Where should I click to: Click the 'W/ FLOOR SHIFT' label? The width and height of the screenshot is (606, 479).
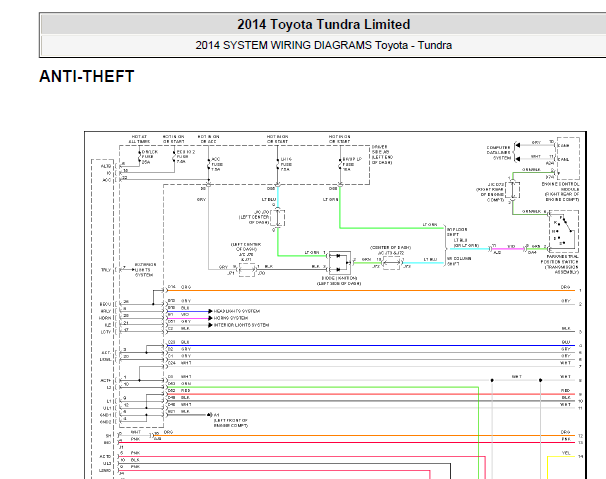tap(457, 232)
